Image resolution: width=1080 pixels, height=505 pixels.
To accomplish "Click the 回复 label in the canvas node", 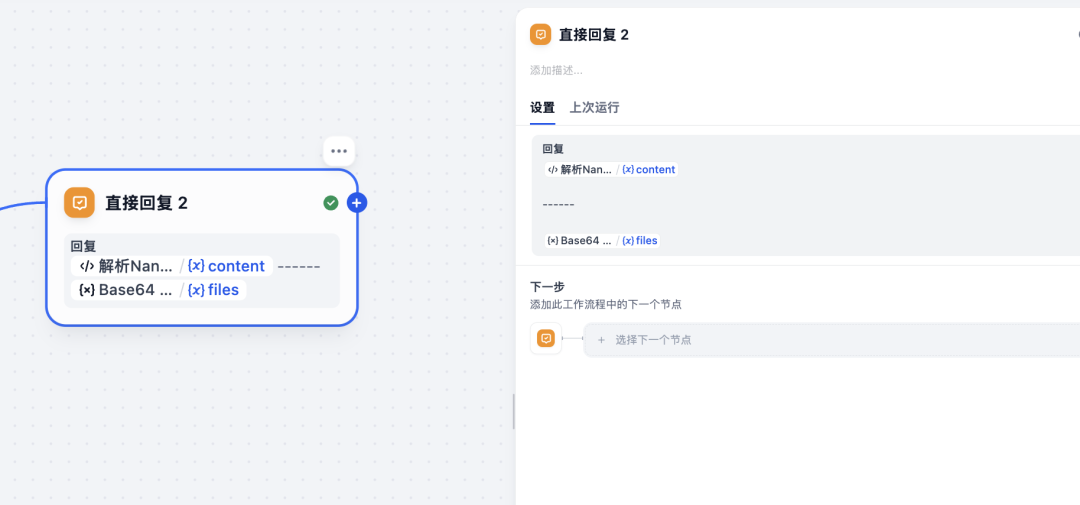I will (x=83, y=245).
